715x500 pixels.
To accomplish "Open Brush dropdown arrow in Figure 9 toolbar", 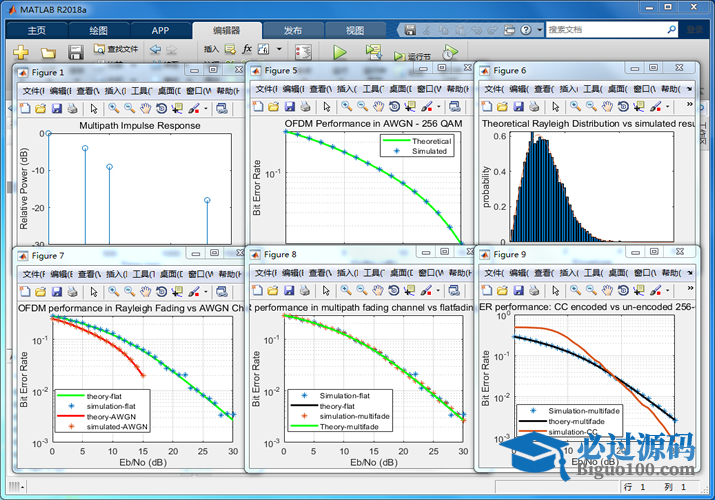I will [668, 290].
